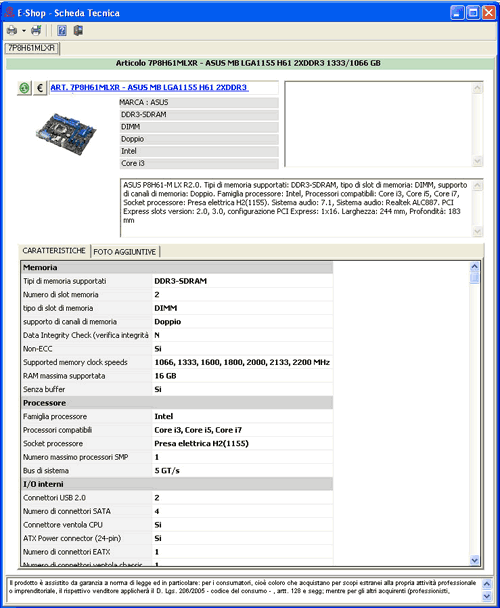The image size is (500, 608).
Task: Switch to the FOTO AGGIUNTIVE tab
Action: [x=125, y=252]
